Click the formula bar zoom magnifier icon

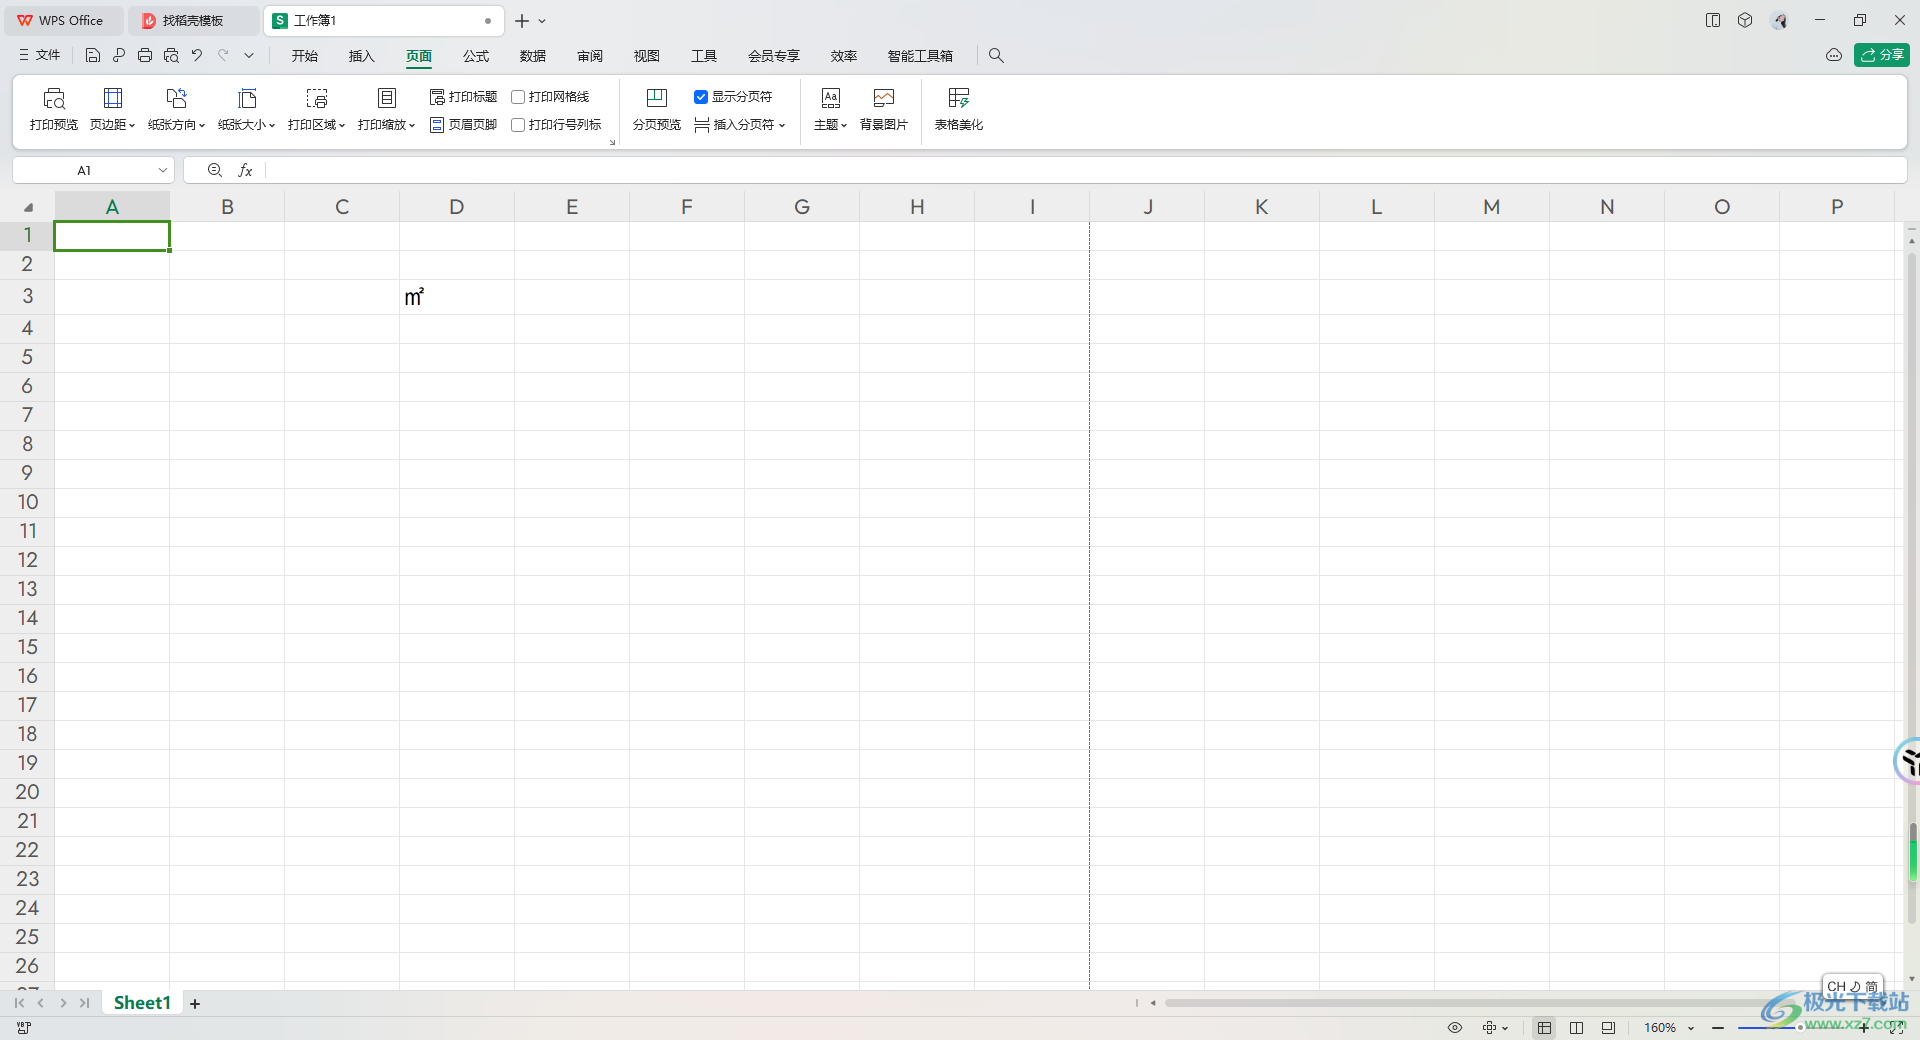214,171
